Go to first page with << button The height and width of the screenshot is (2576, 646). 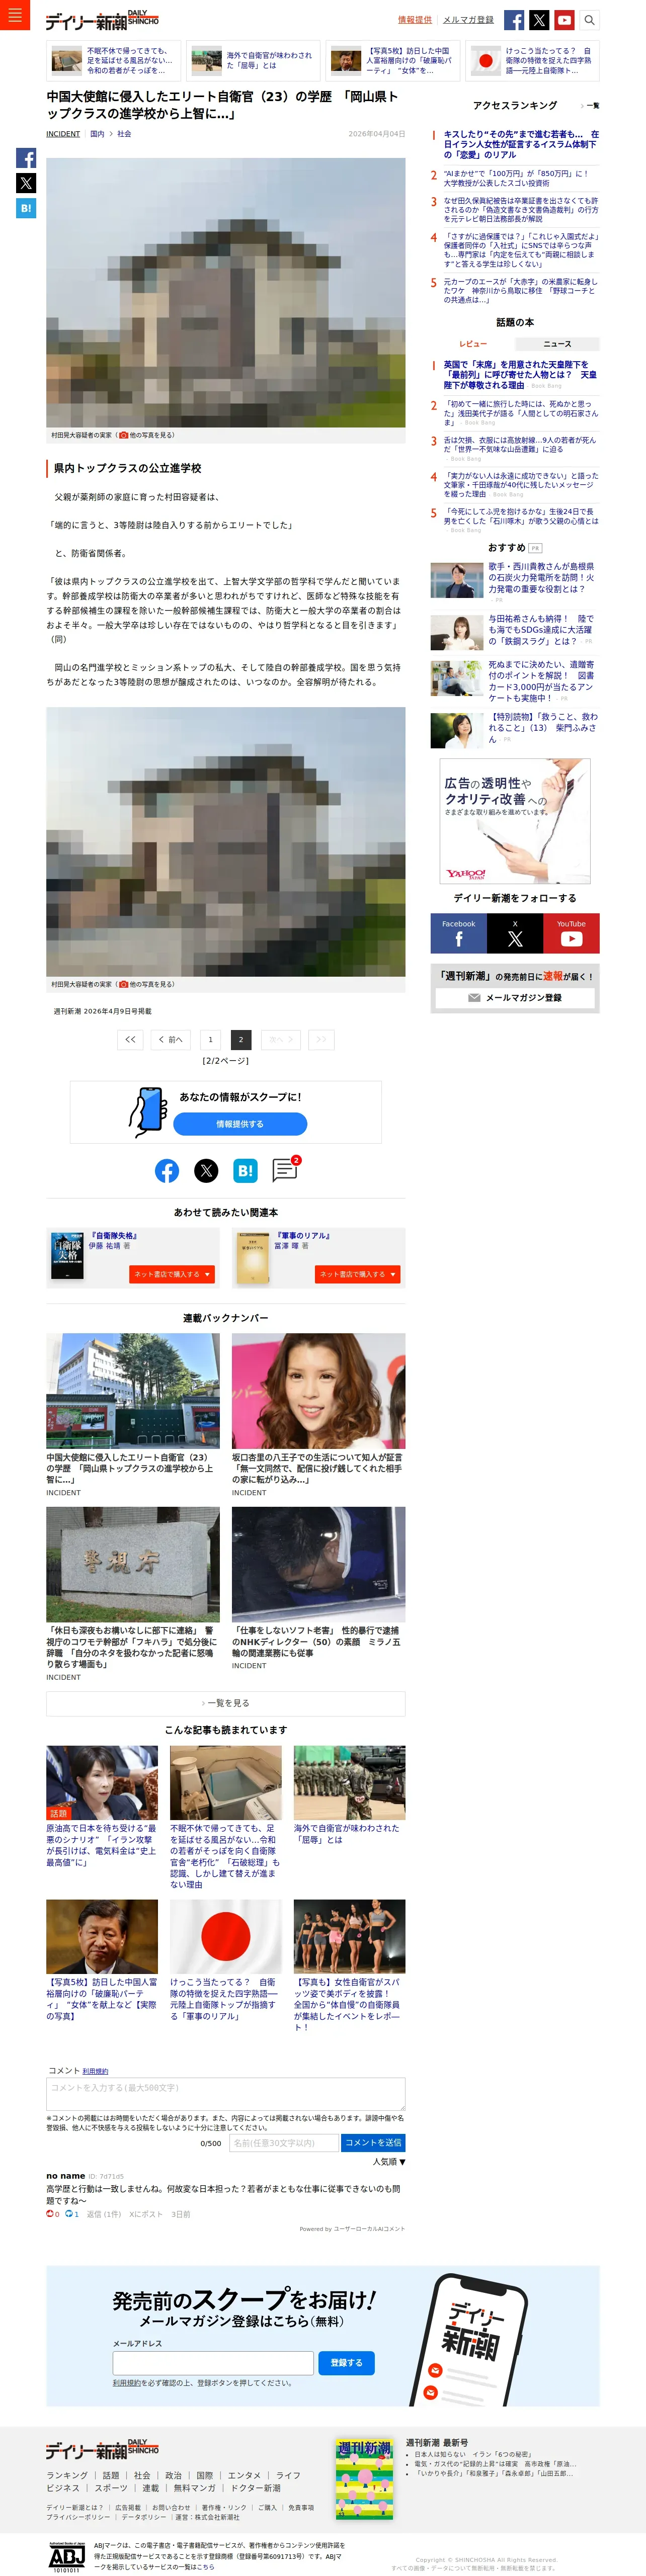(x=130, y=1040)
